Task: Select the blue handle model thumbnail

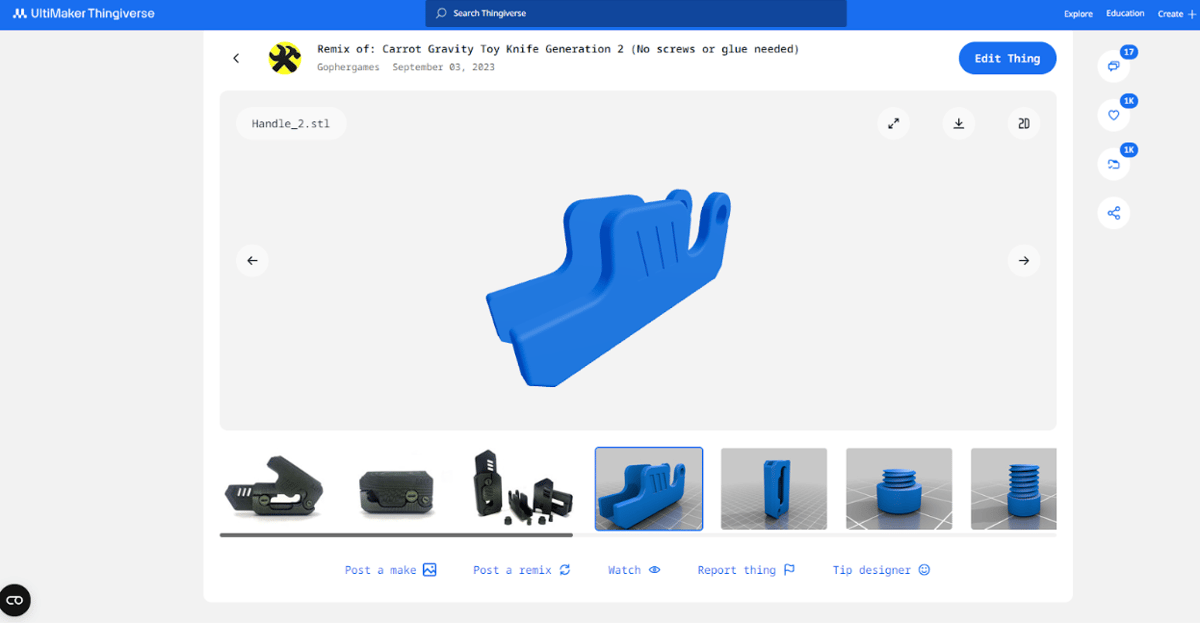Action: [649, 489]
